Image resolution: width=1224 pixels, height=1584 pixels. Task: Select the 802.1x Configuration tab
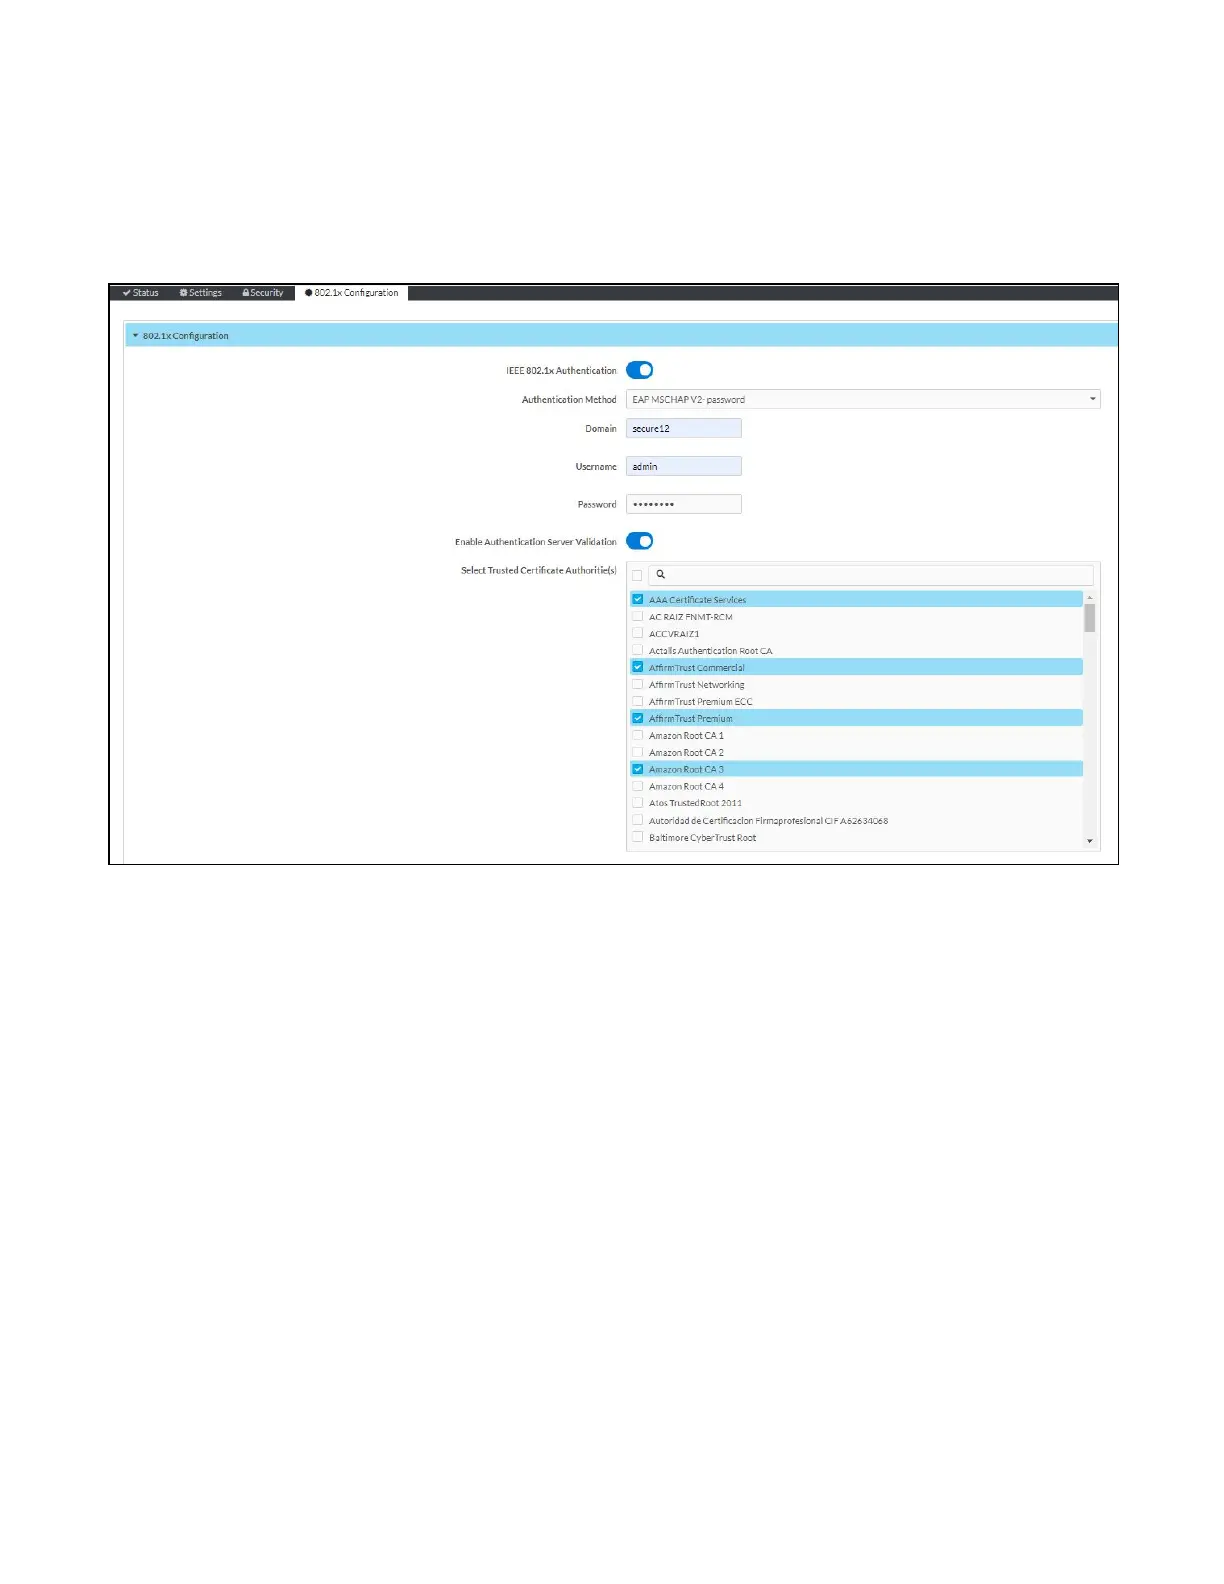pos(352,293)
